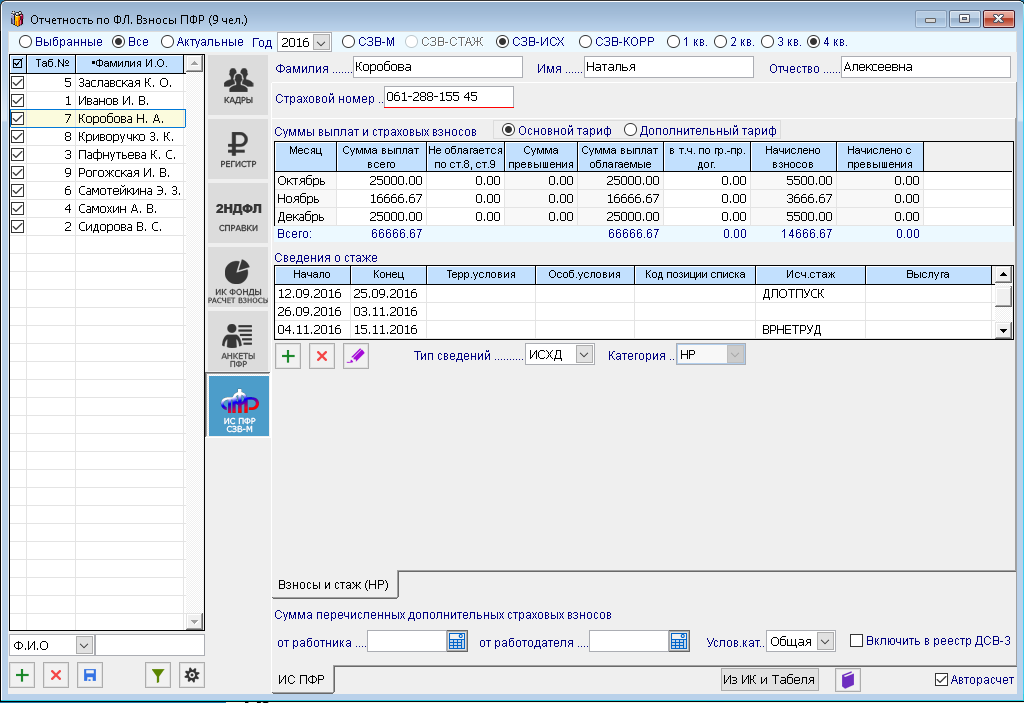
Task: Open the Год 2016 dropdown
Action: 321,42
